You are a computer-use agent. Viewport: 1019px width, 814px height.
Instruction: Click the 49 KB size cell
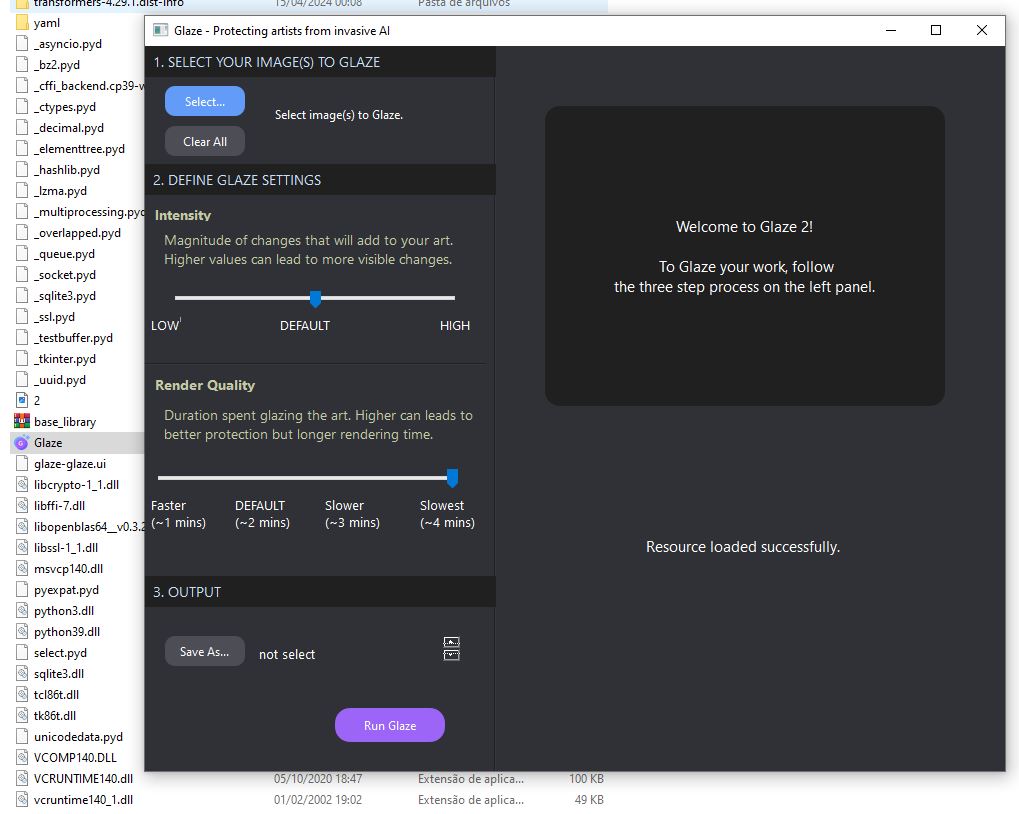pos(589,800)
